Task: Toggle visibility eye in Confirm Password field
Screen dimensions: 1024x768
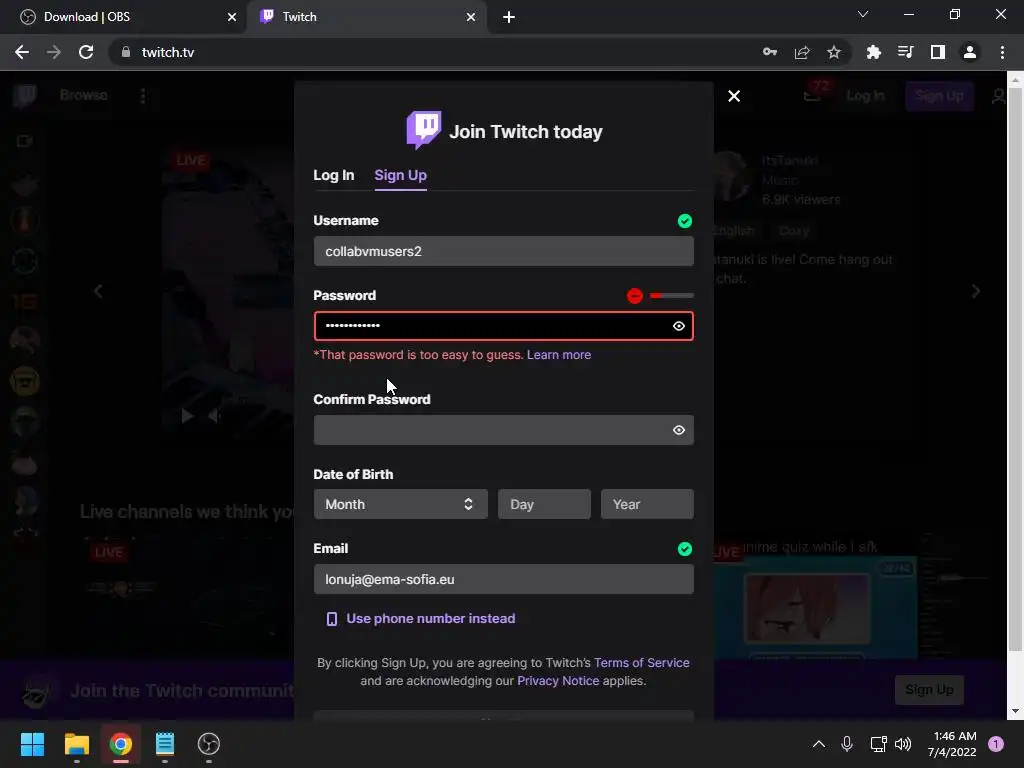Action: pyautogui.click(x=679, y=430)
